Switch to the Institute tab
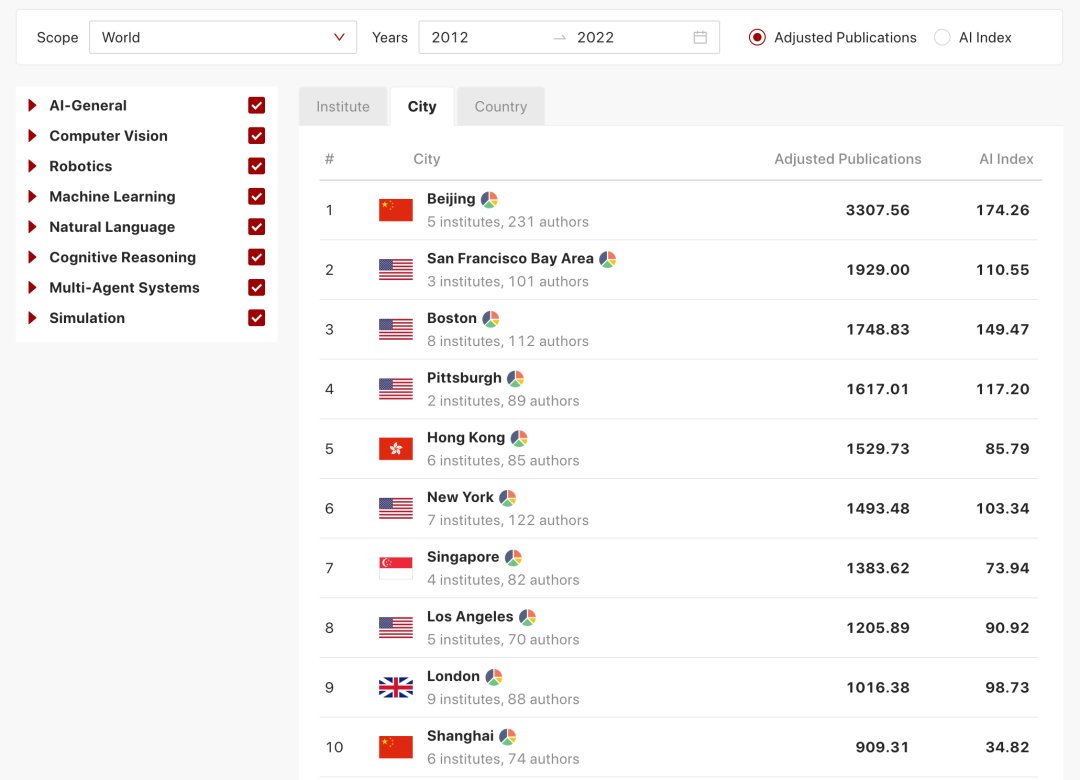Screen dimensions: 1080x780 point(343,107)
